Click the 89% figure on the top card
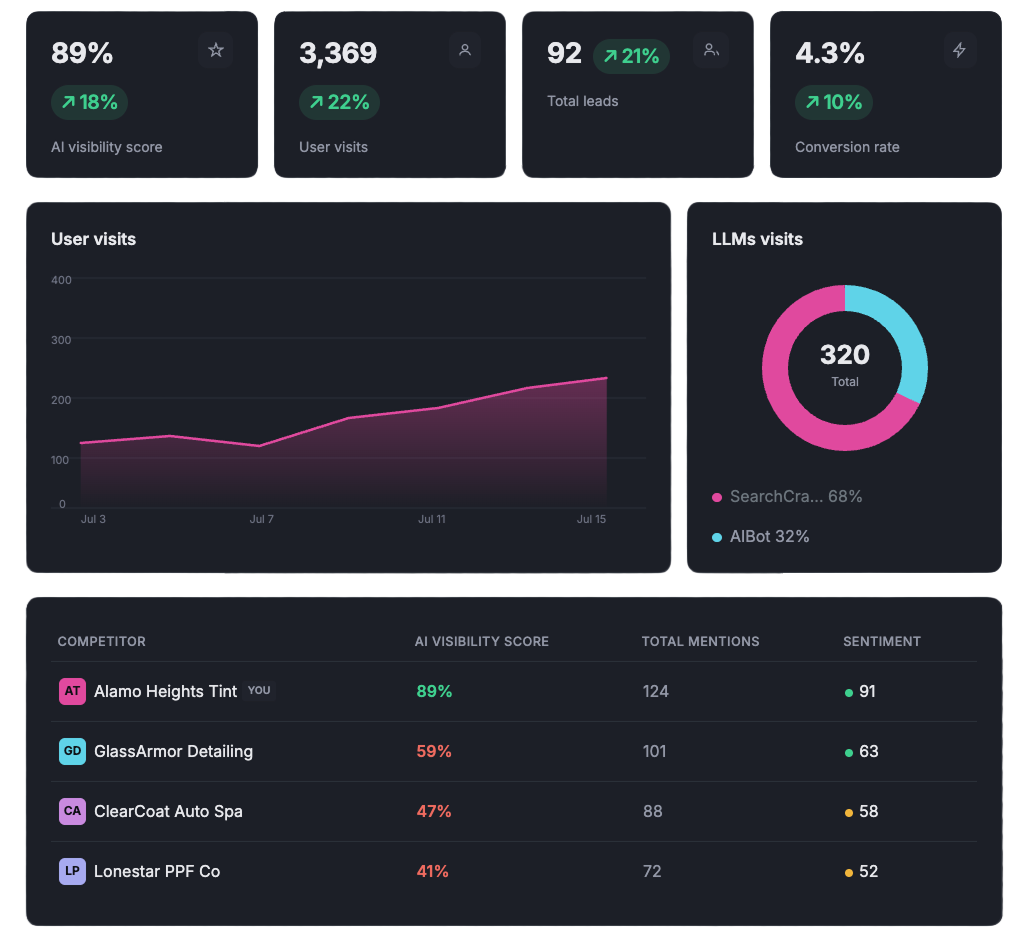The height and width of the screenshot is (942, 1021). click(x=82, y=53)
